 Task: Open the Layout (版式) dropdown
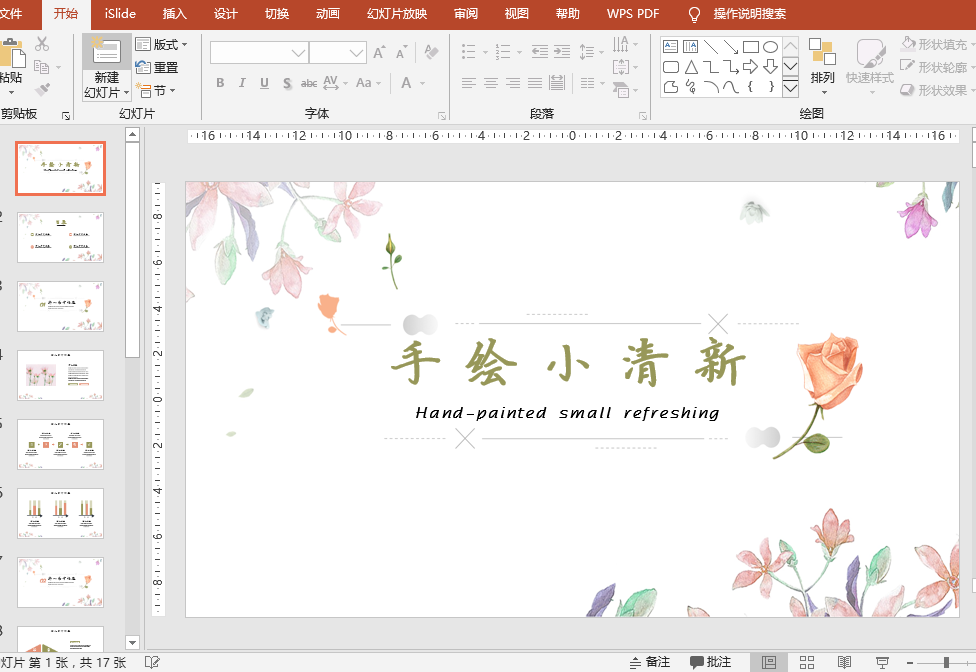coord(161,44)
